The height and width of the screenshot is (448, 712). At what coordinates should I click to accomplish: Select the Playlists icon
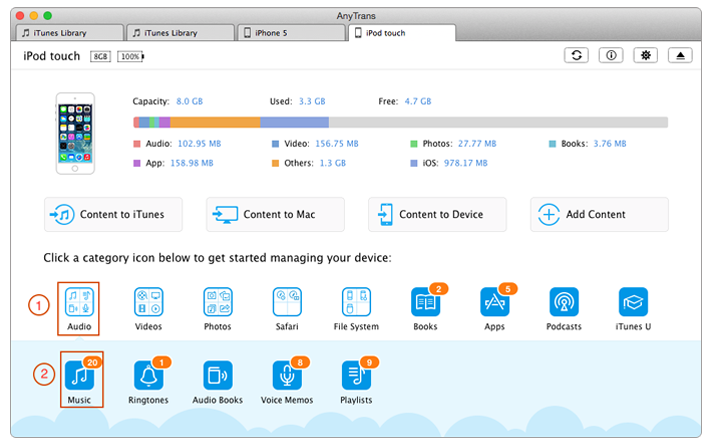coord(356,376)
